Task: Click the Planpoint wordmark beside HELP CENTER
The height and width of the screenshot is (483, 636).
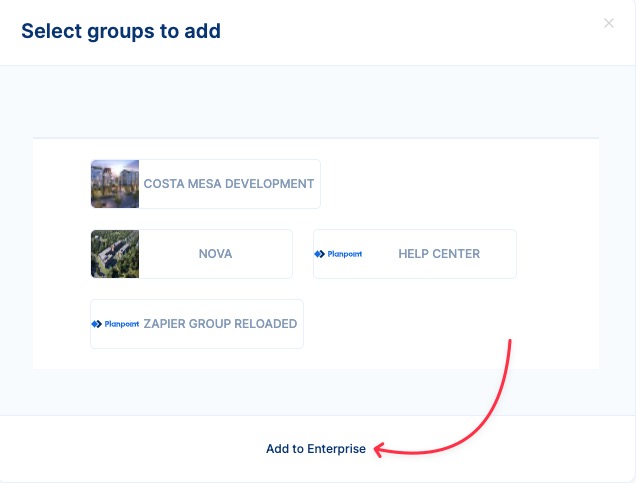Action: (345, 254)
